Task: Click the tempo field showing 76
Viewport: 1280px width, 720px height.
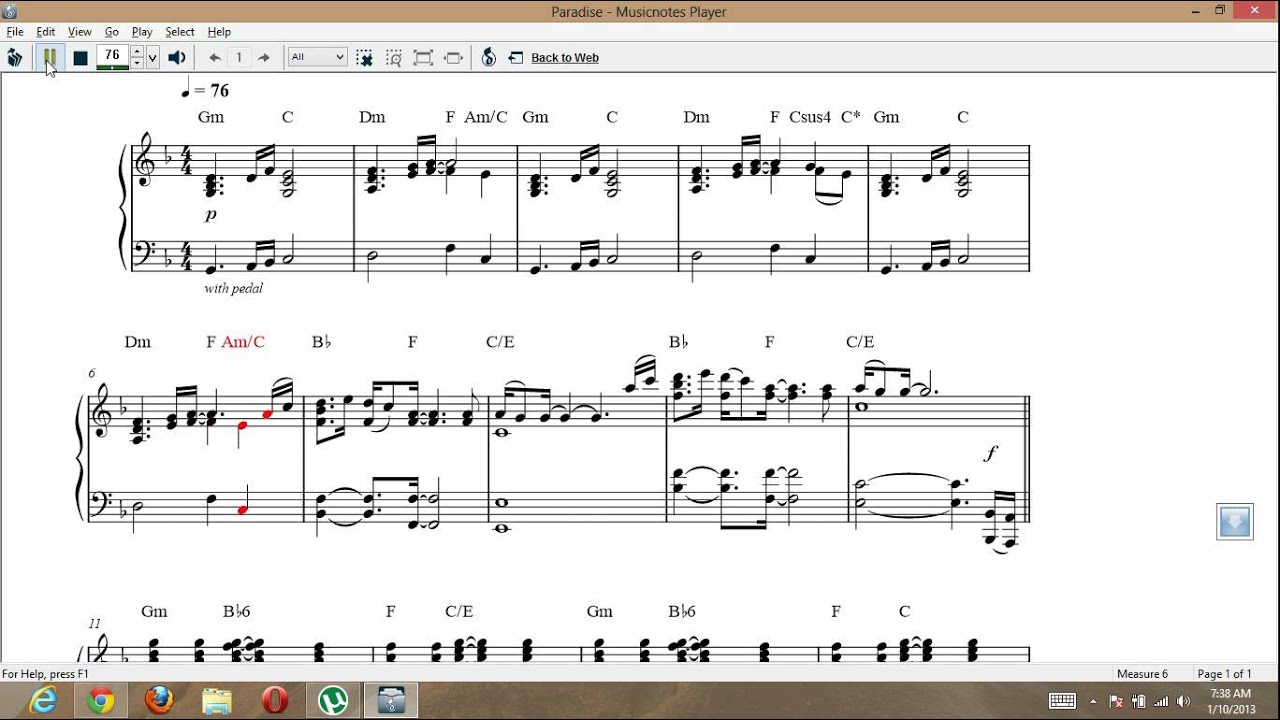Action: point(111,56)
